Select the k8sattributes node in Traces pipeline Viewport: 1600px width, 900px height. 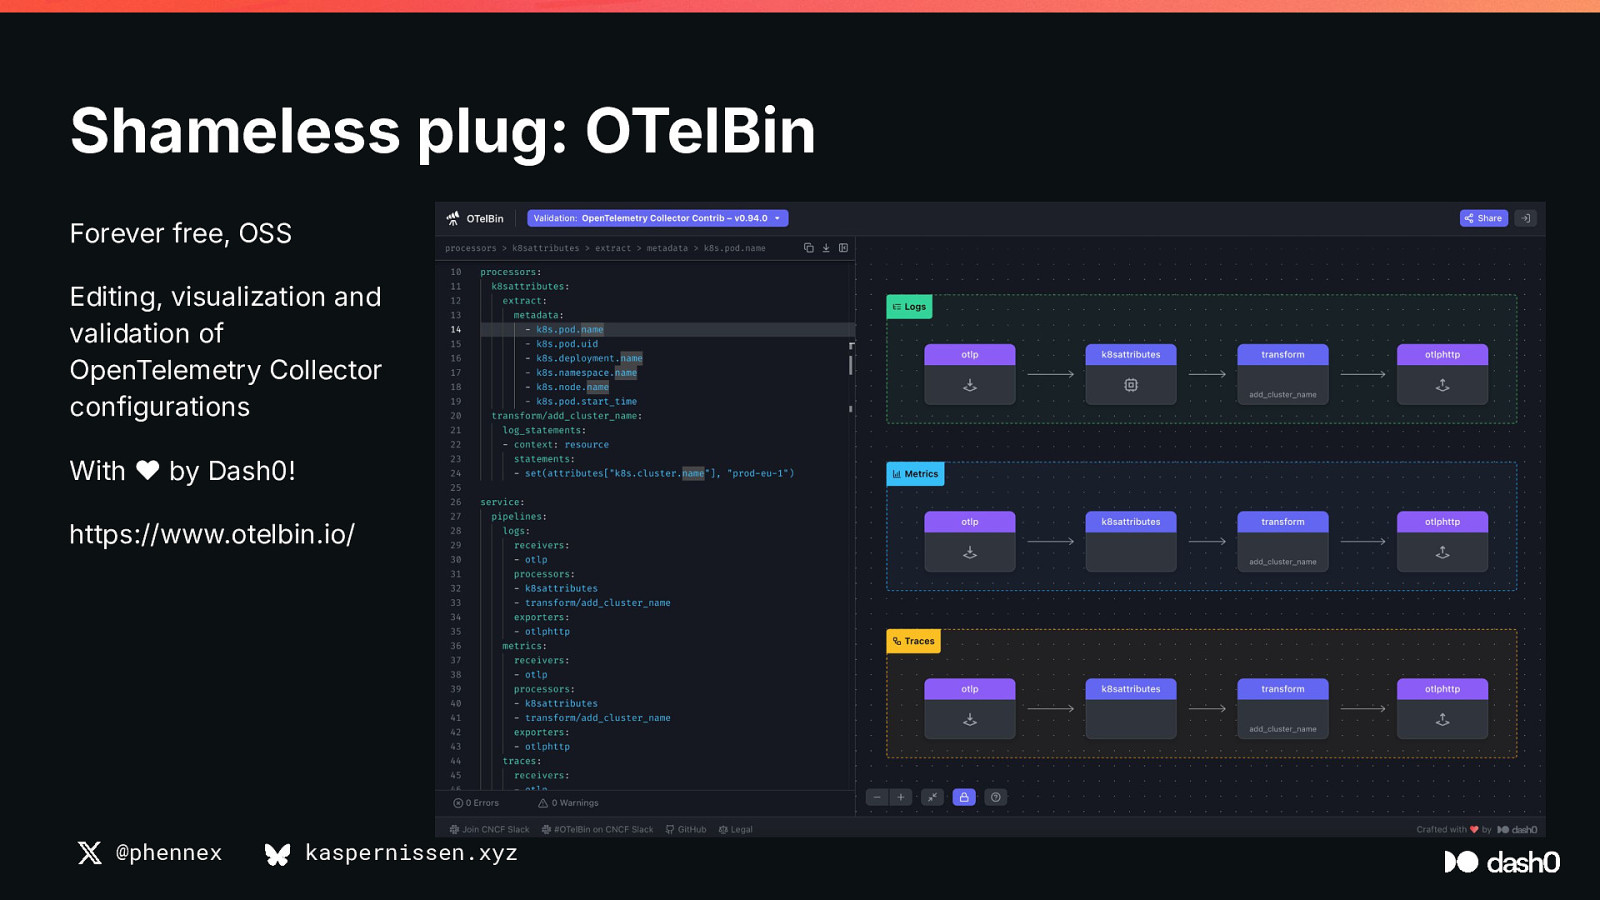(x=1131, y=708)
